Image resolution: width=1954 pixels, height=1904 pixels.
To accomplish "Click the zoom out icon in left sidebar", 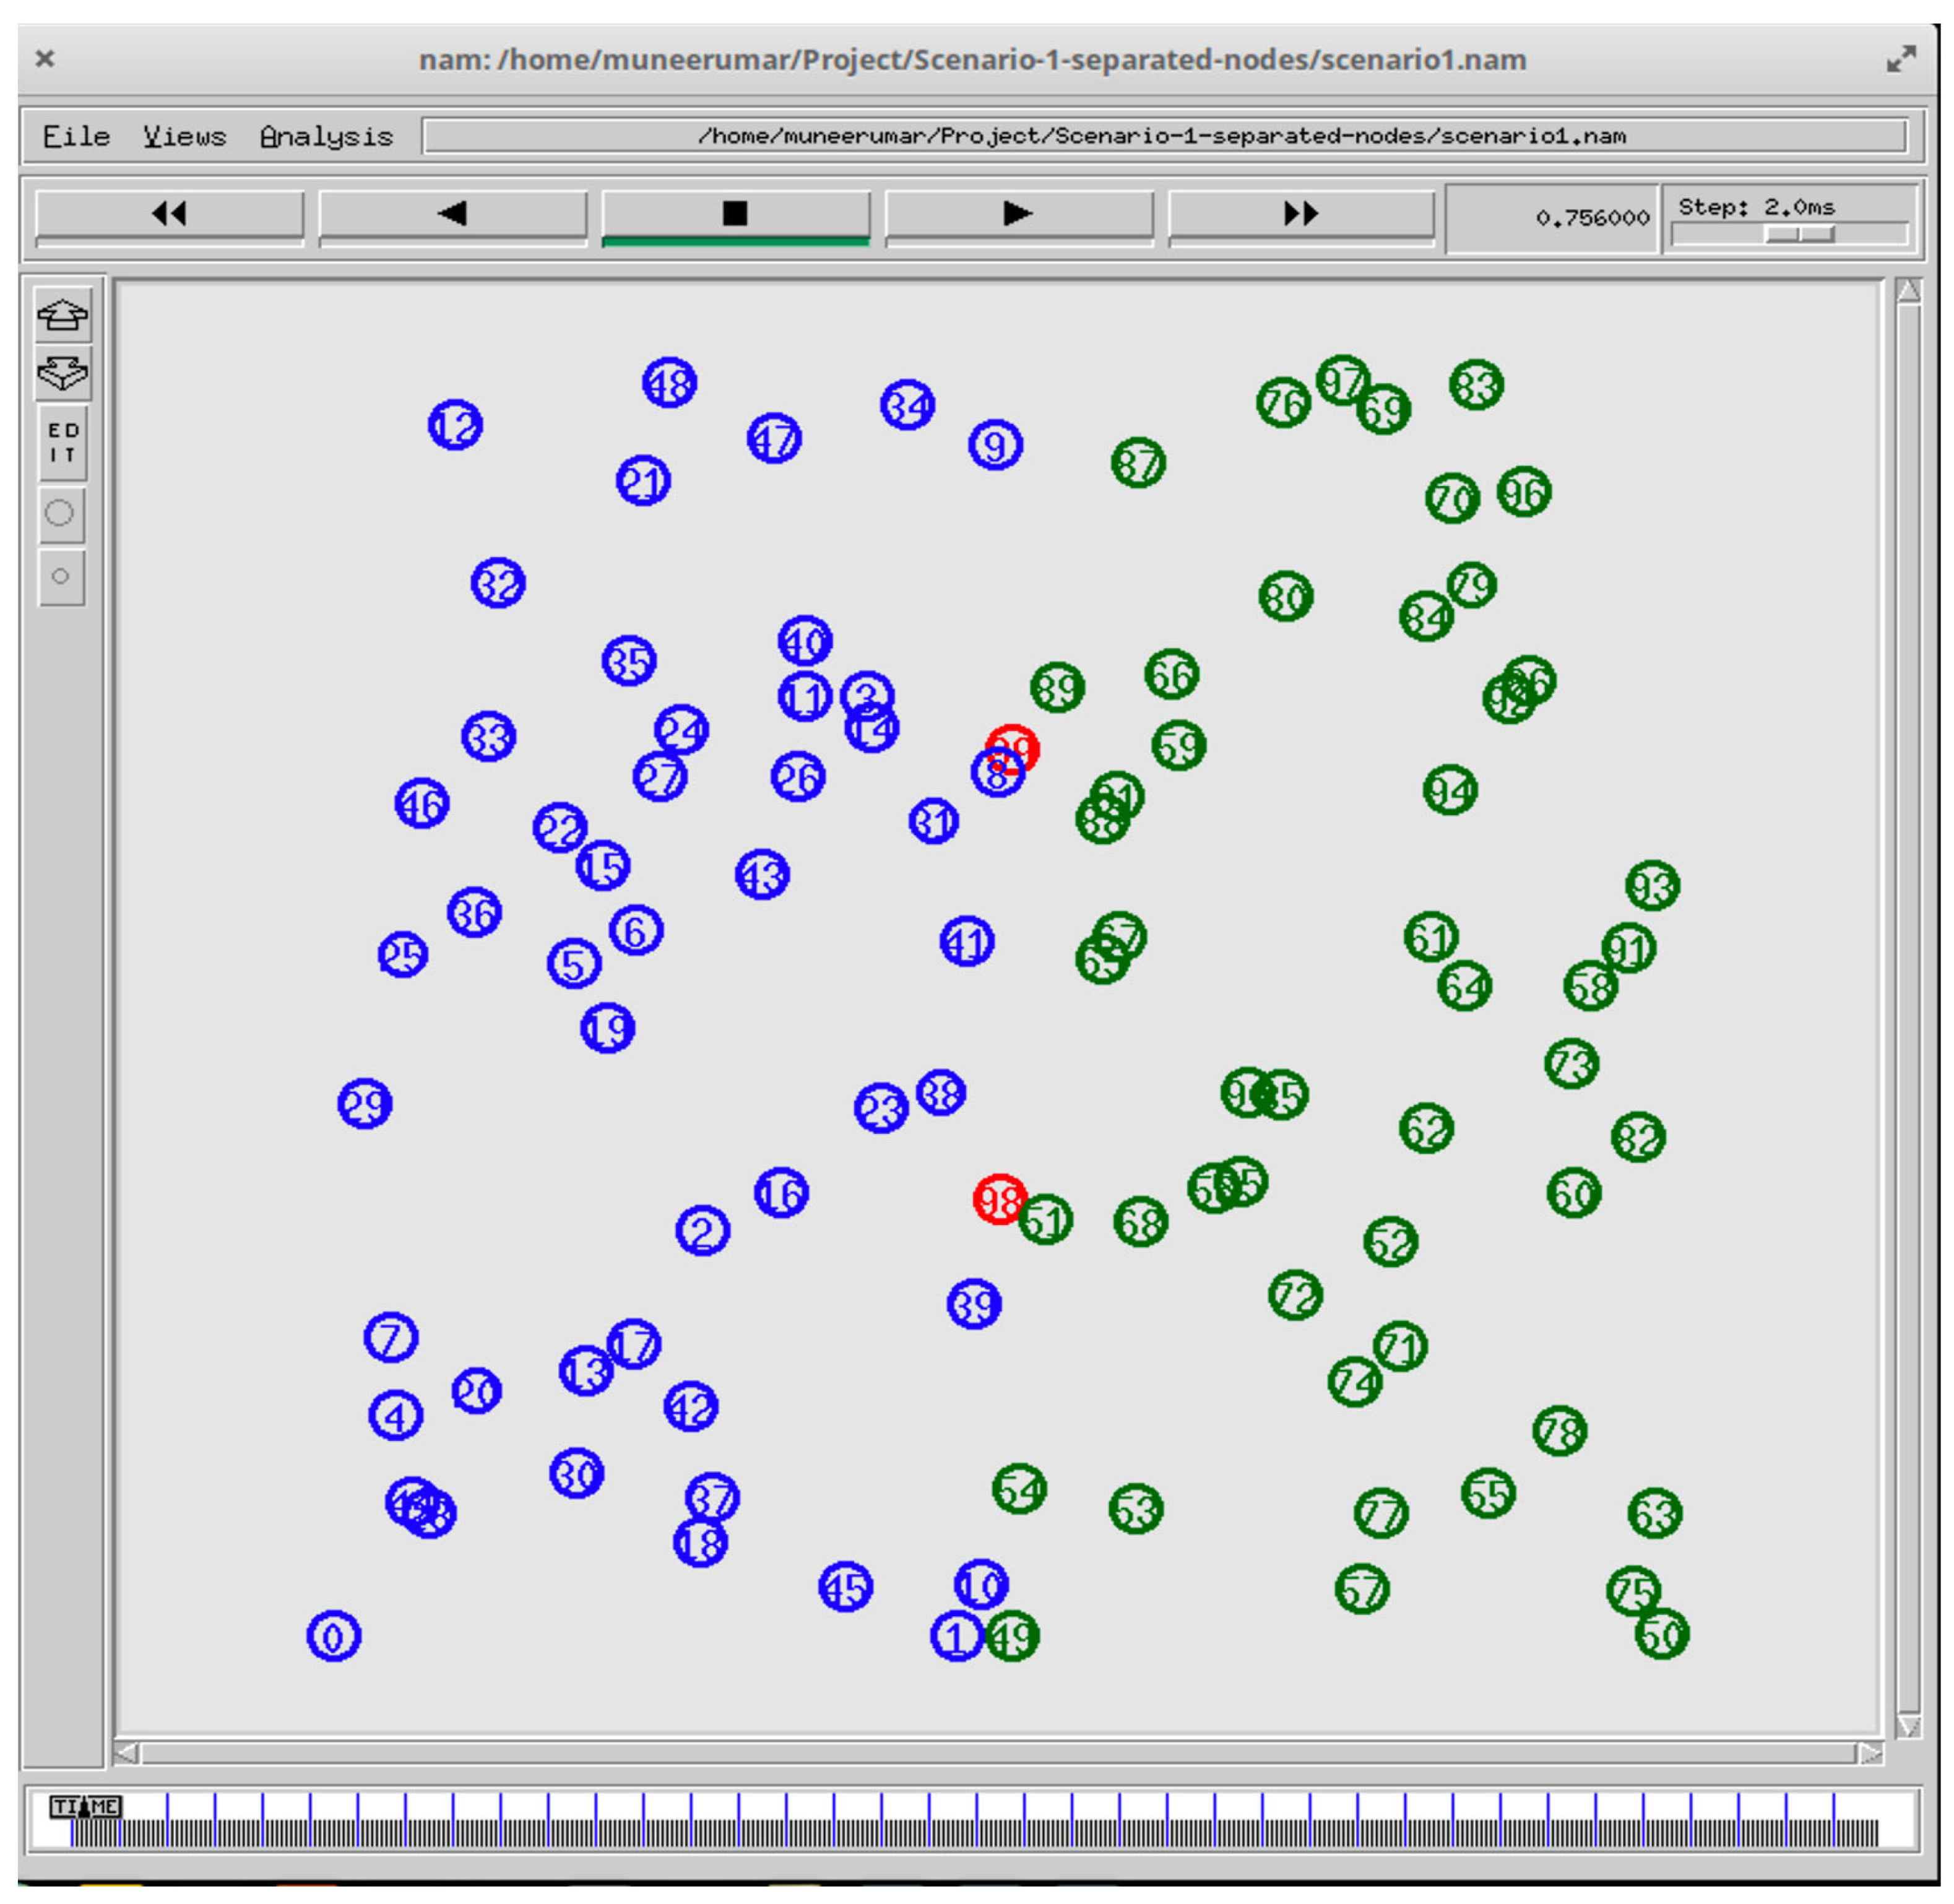I will [62, 373].
